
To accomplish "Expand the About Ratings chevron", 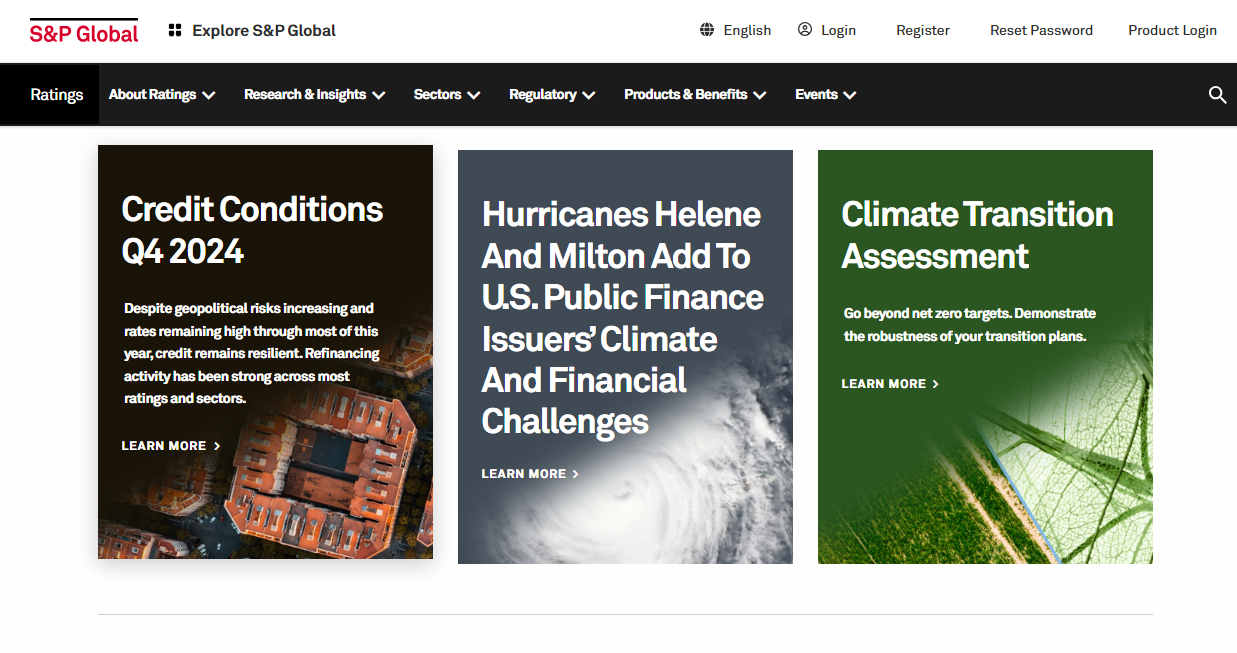I will [x=208, y=95].
